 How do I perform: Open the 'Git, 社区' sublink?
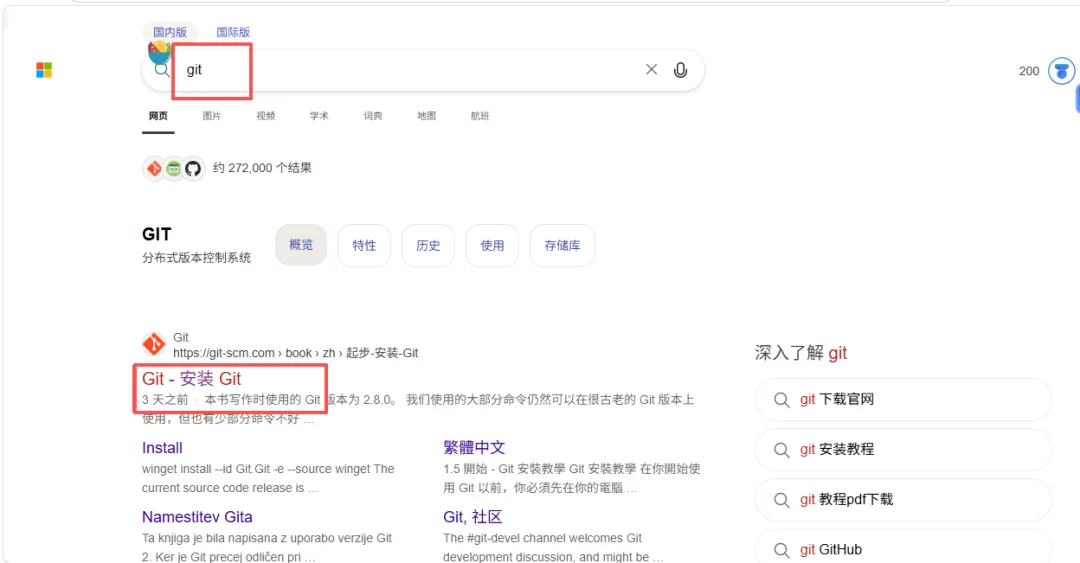coord(472,517)
